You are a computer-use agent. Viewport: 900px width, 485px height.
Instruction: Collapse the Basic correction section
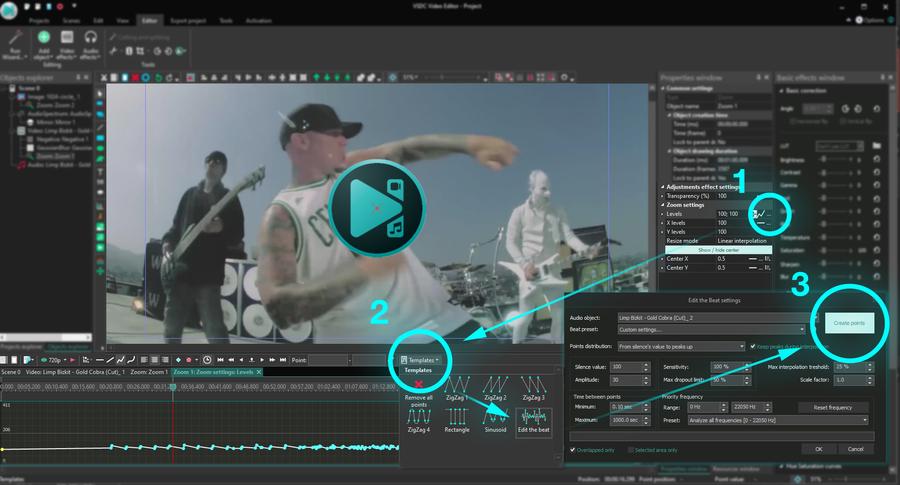(781, 91)
